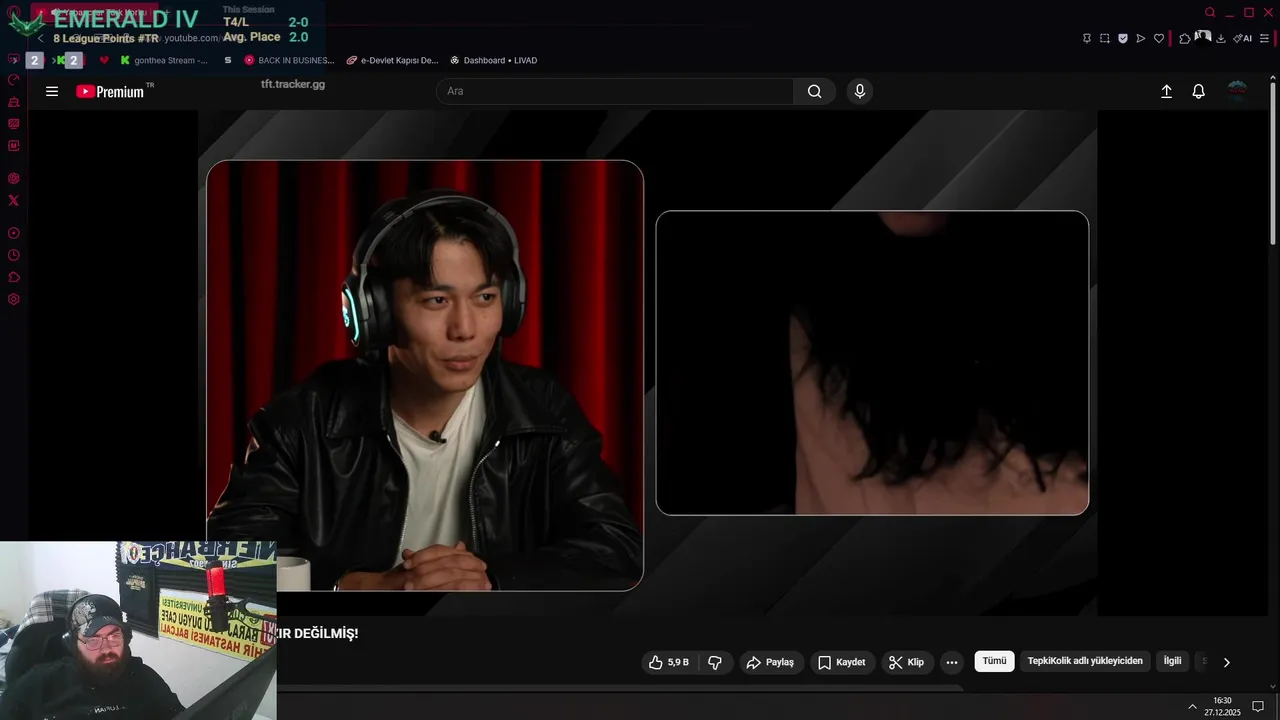Open GX Control speedometer in sidebar
Image resolution: width=1280 pixels, height=720 pixels.
[14, 80]
